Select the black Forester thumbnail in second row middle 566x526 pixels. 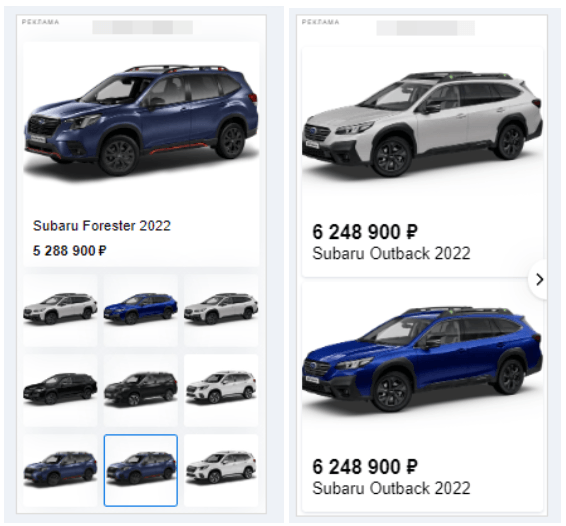coord(141,390)
